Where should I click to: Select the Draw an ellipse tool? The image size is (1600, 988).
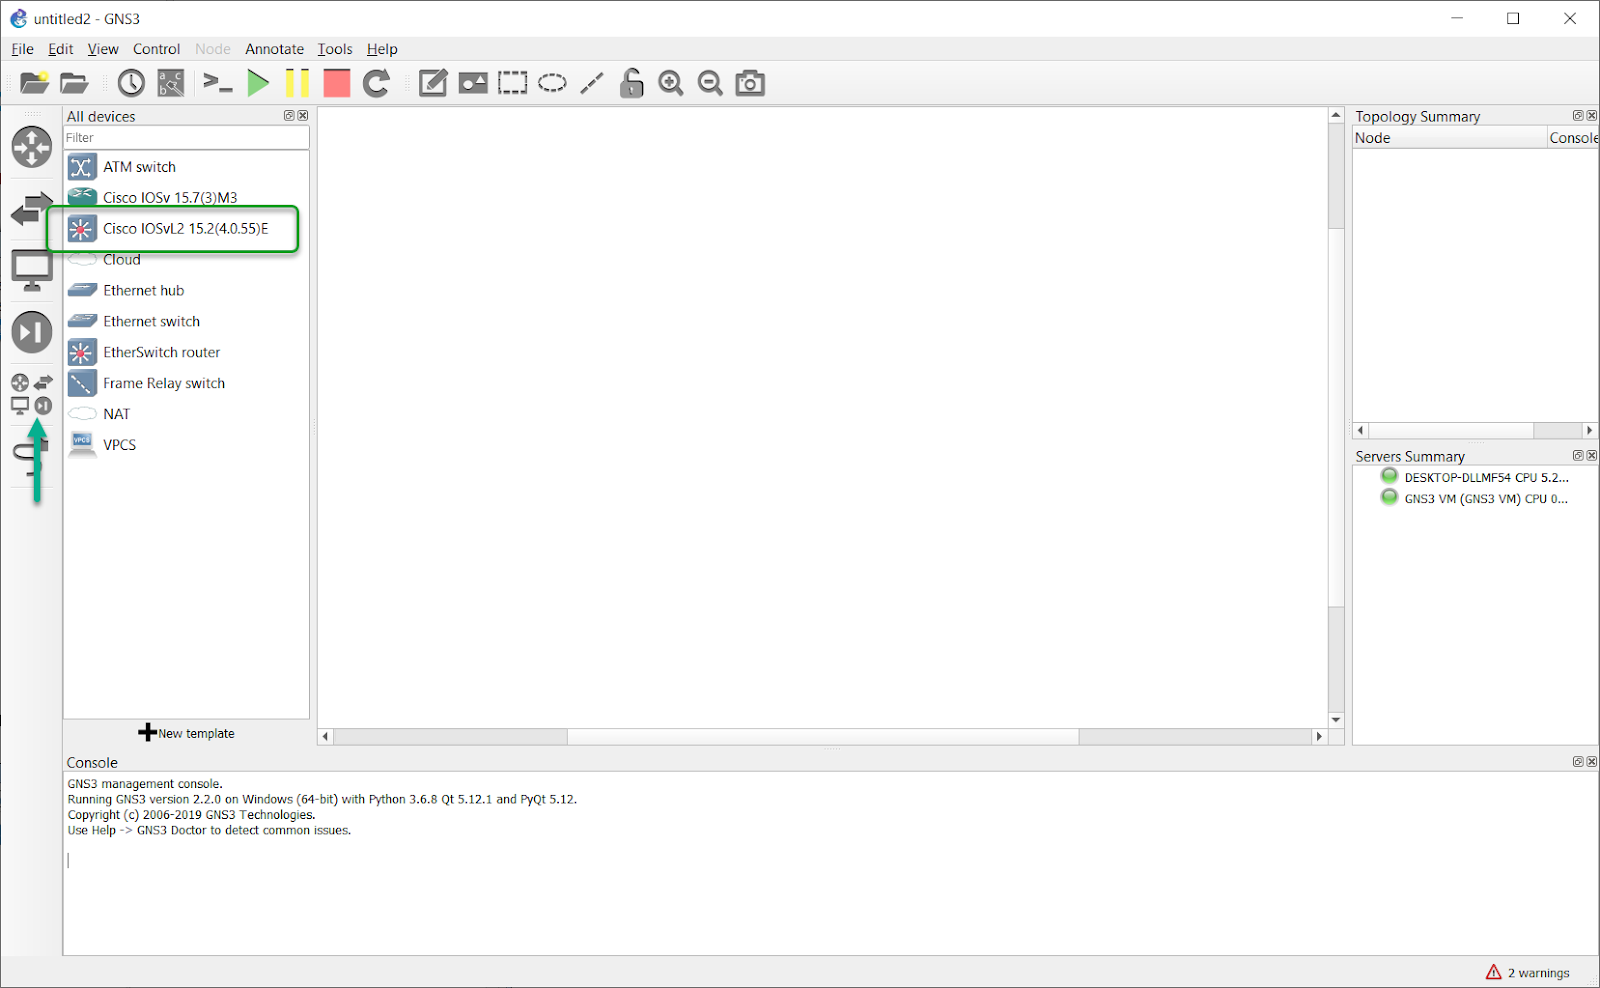(x=552, y=83)
